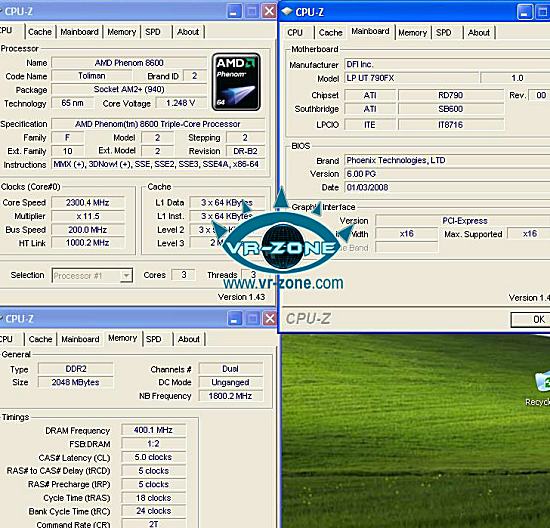Select About tab in right CPU-Z window

[479, 33]
